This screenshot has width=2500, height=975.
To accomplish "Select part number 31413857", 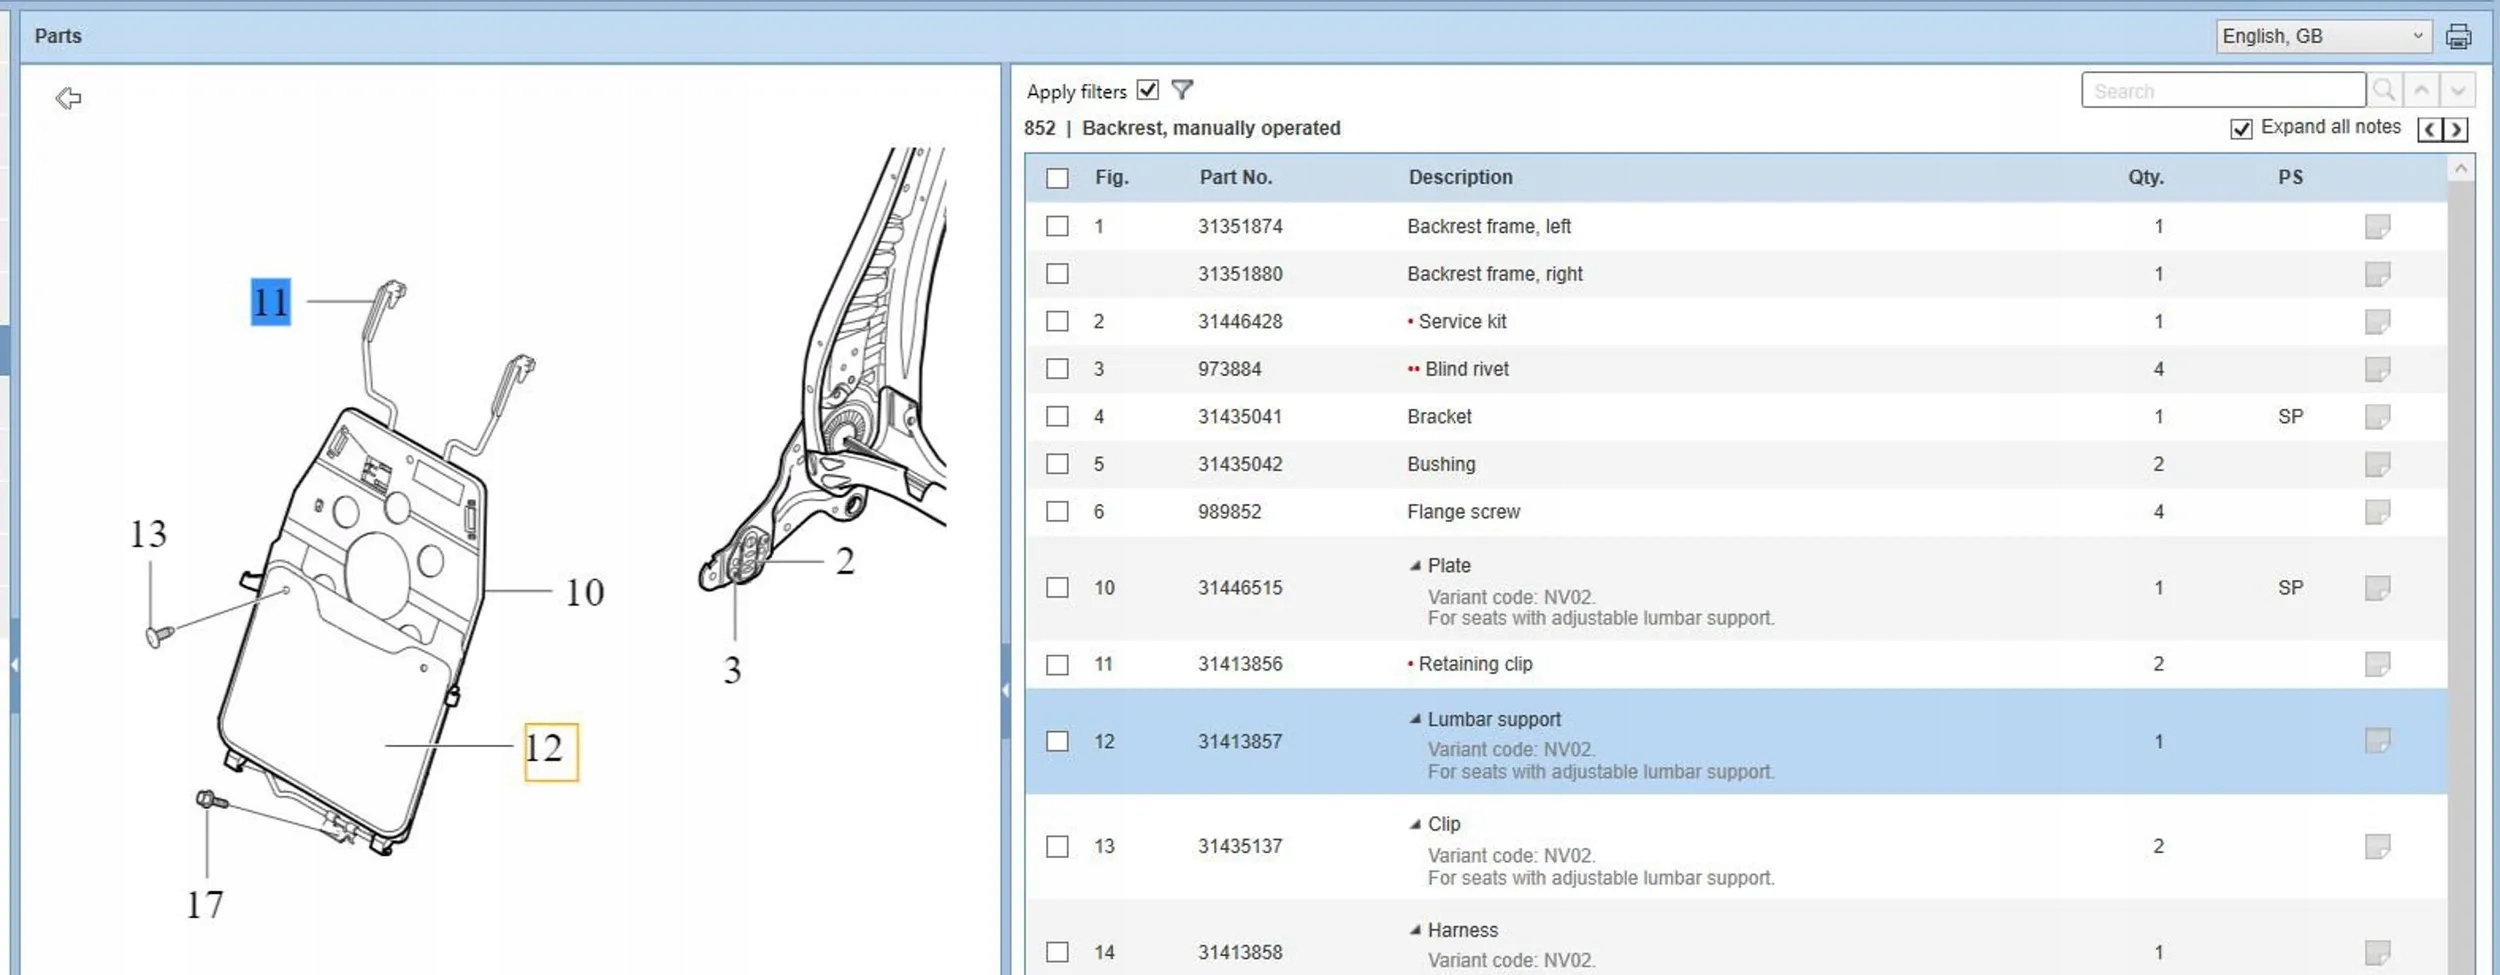I will click(x=1240, y=741).
